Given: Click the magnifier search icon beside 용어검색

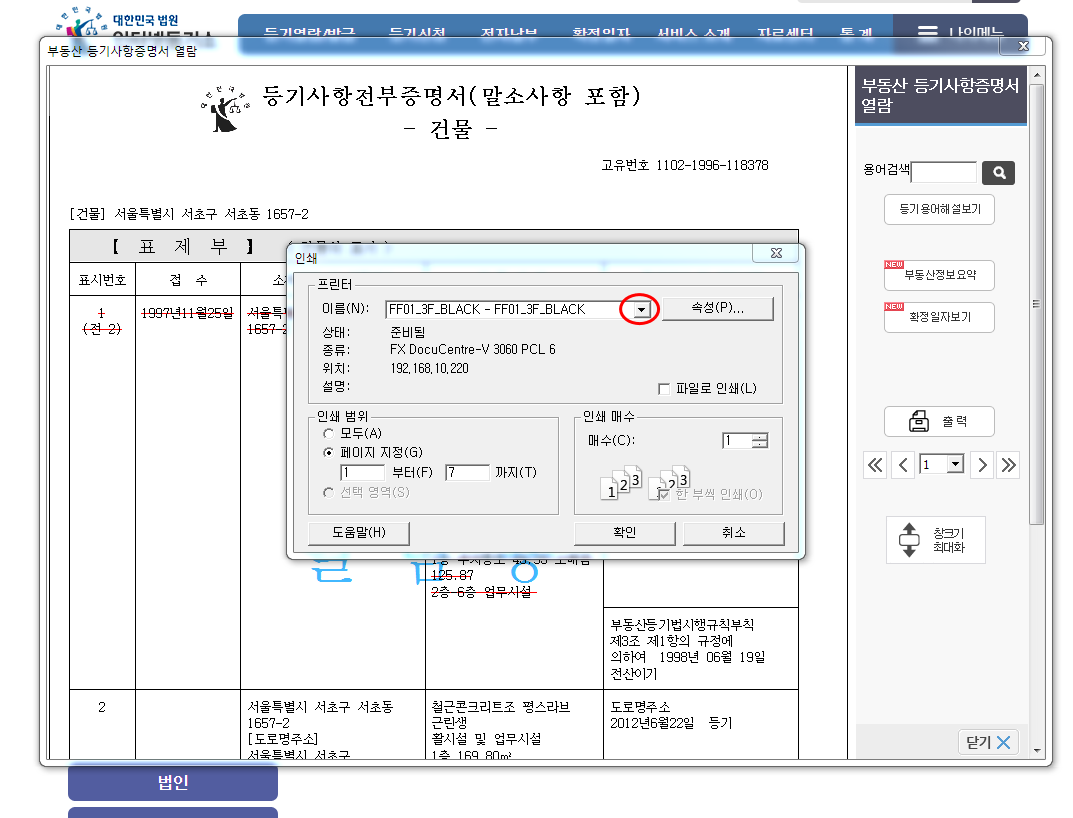Looking at the screenshot, I should 998,172.
